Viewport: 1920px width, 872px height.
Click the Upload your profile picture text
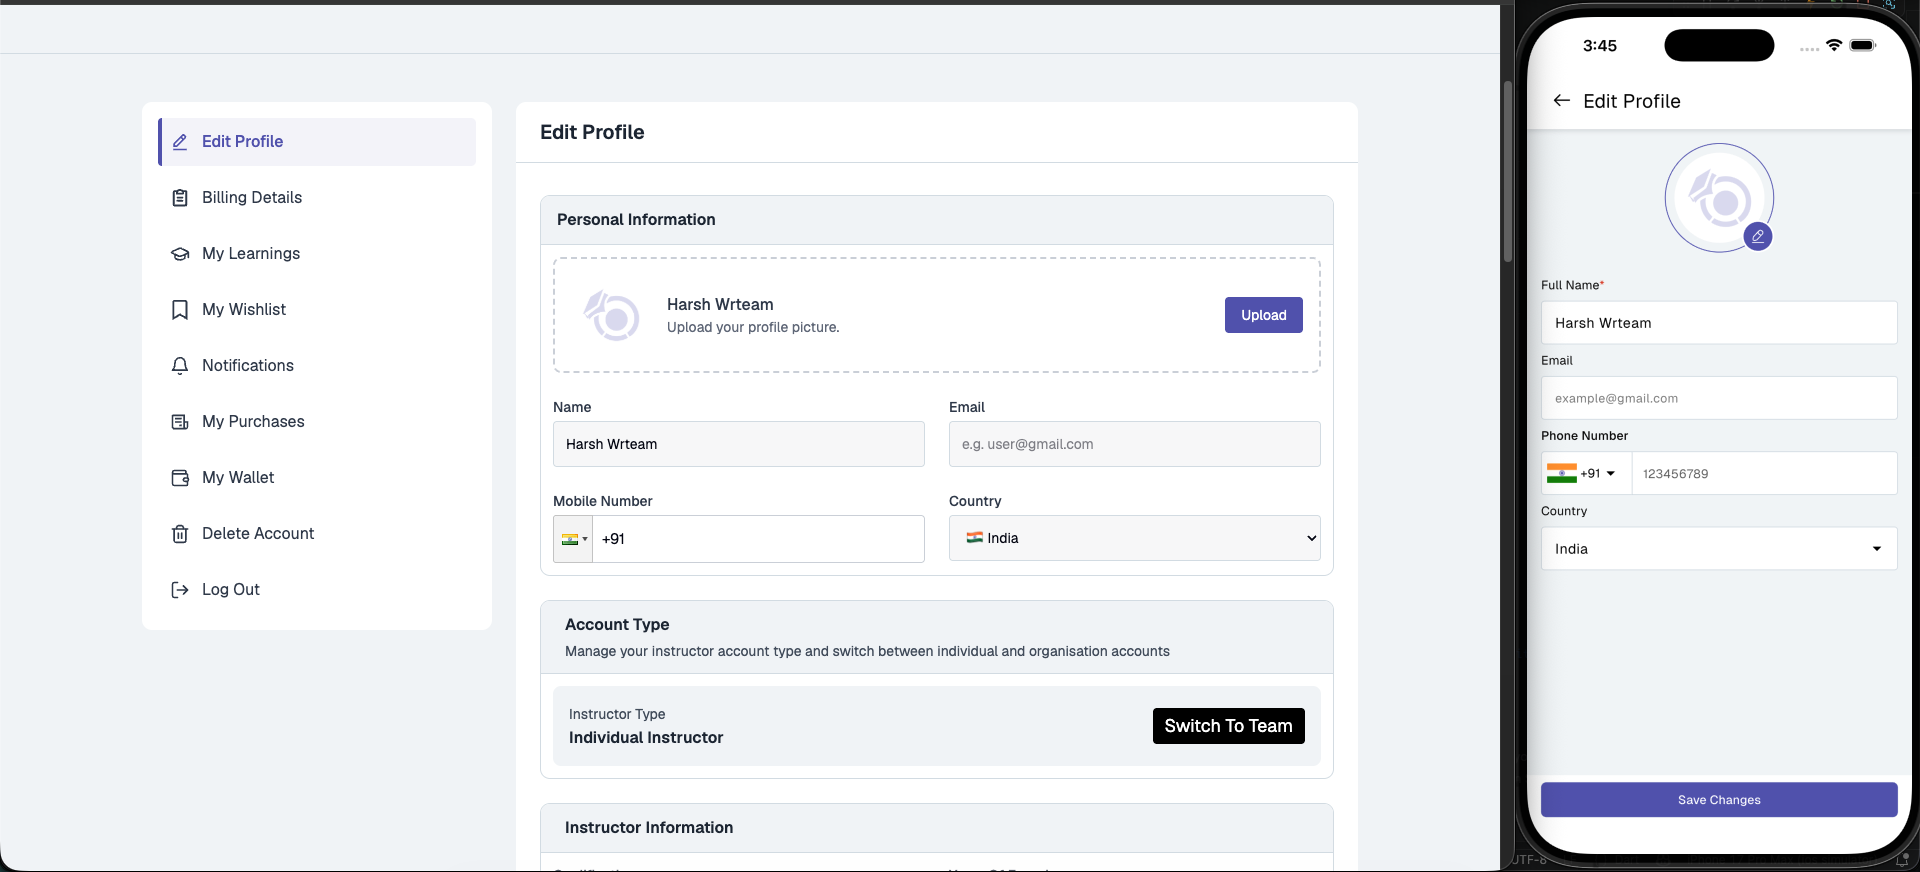pos(753,328)
